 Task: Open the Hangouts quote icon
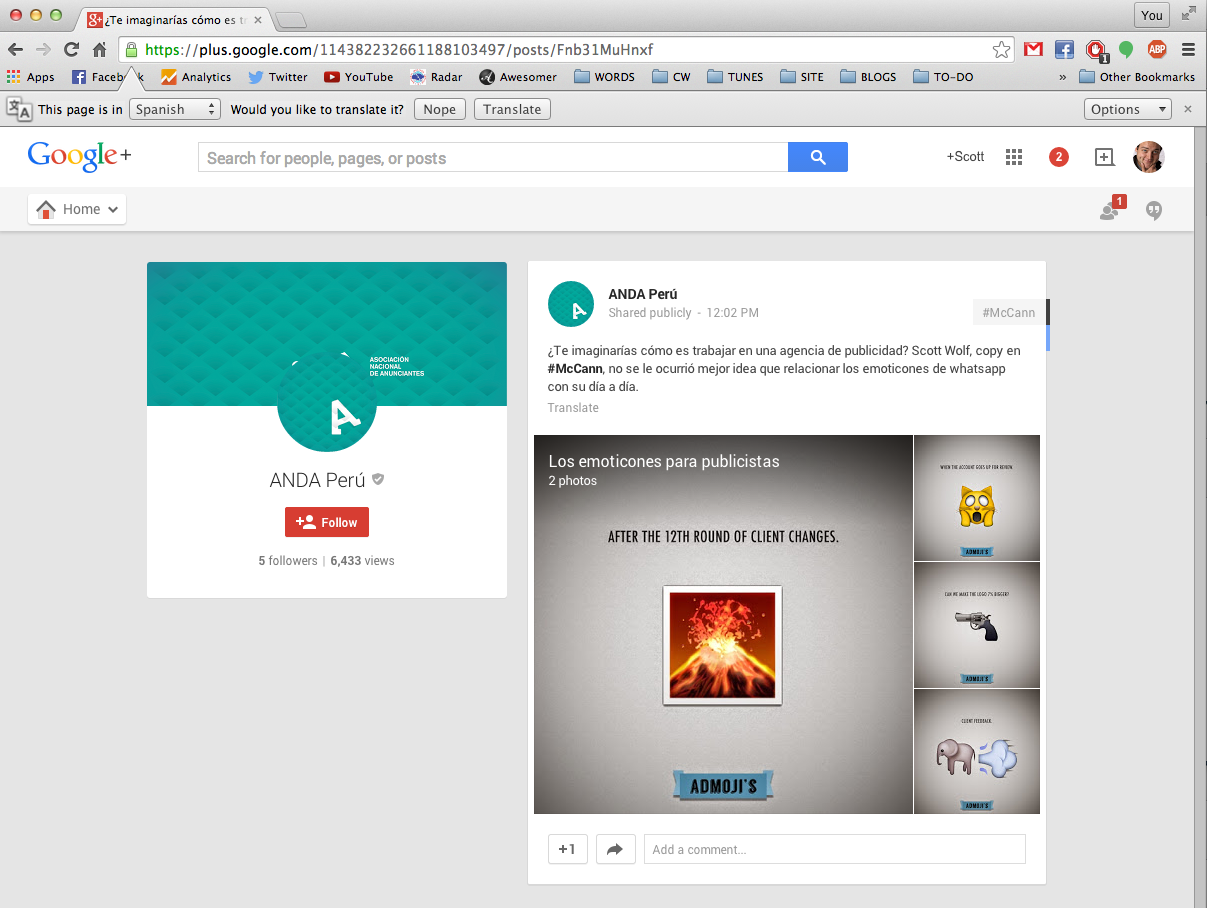click(1154, 210)
